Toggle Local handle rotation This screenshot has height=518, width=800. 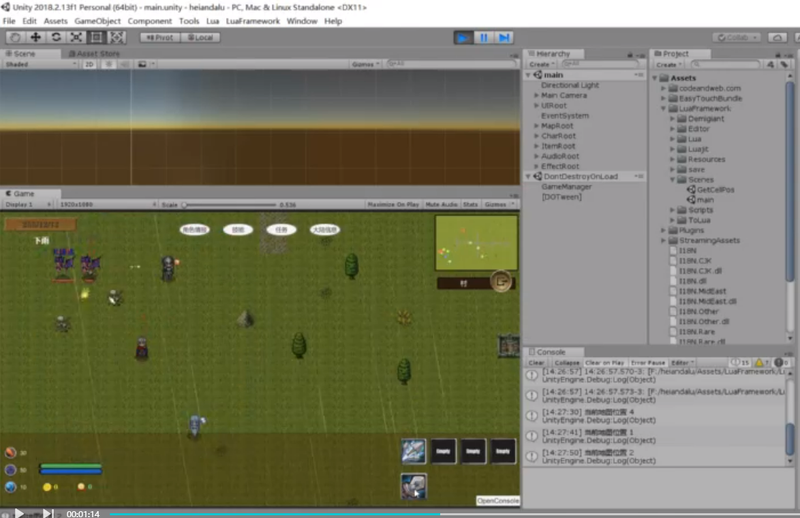click(201, 37)
